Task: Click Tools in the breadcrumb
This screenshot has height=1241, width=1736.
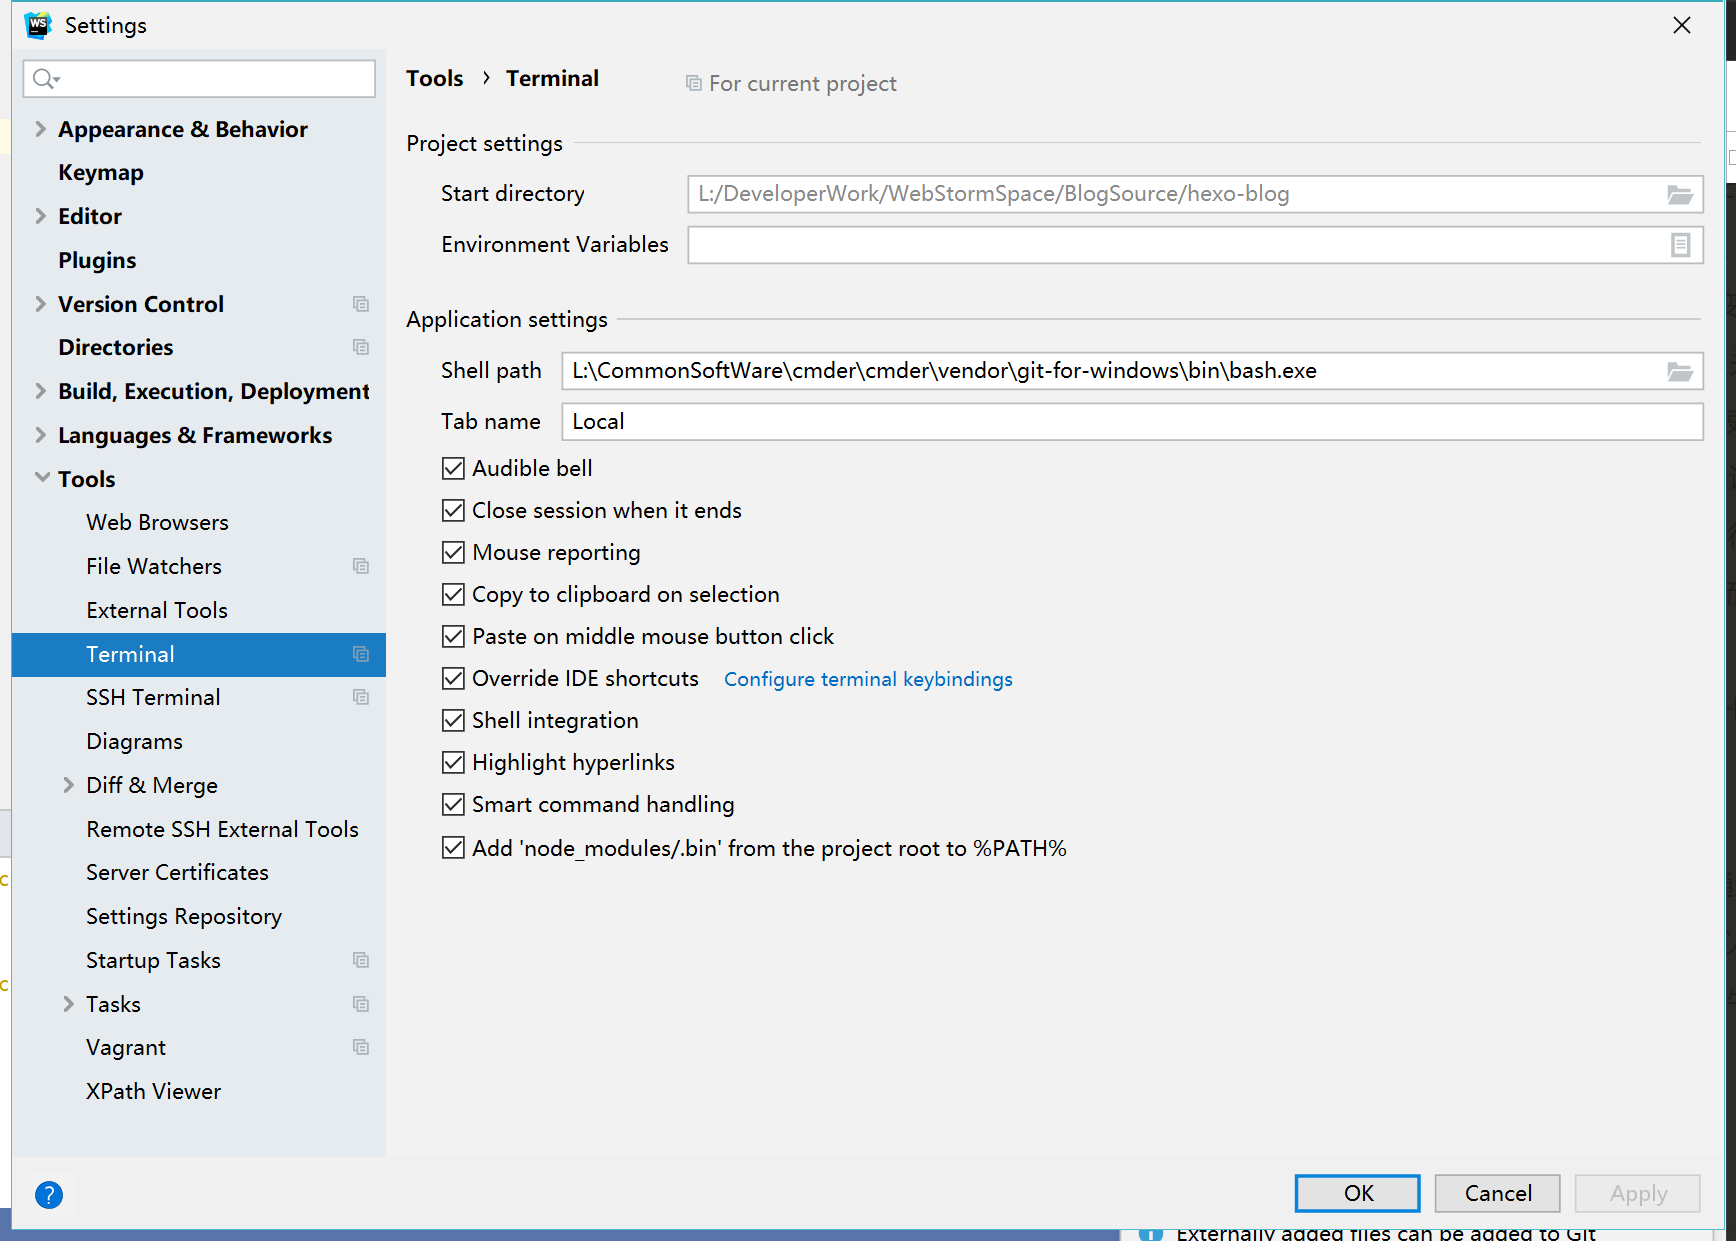Action: point(435,78)
